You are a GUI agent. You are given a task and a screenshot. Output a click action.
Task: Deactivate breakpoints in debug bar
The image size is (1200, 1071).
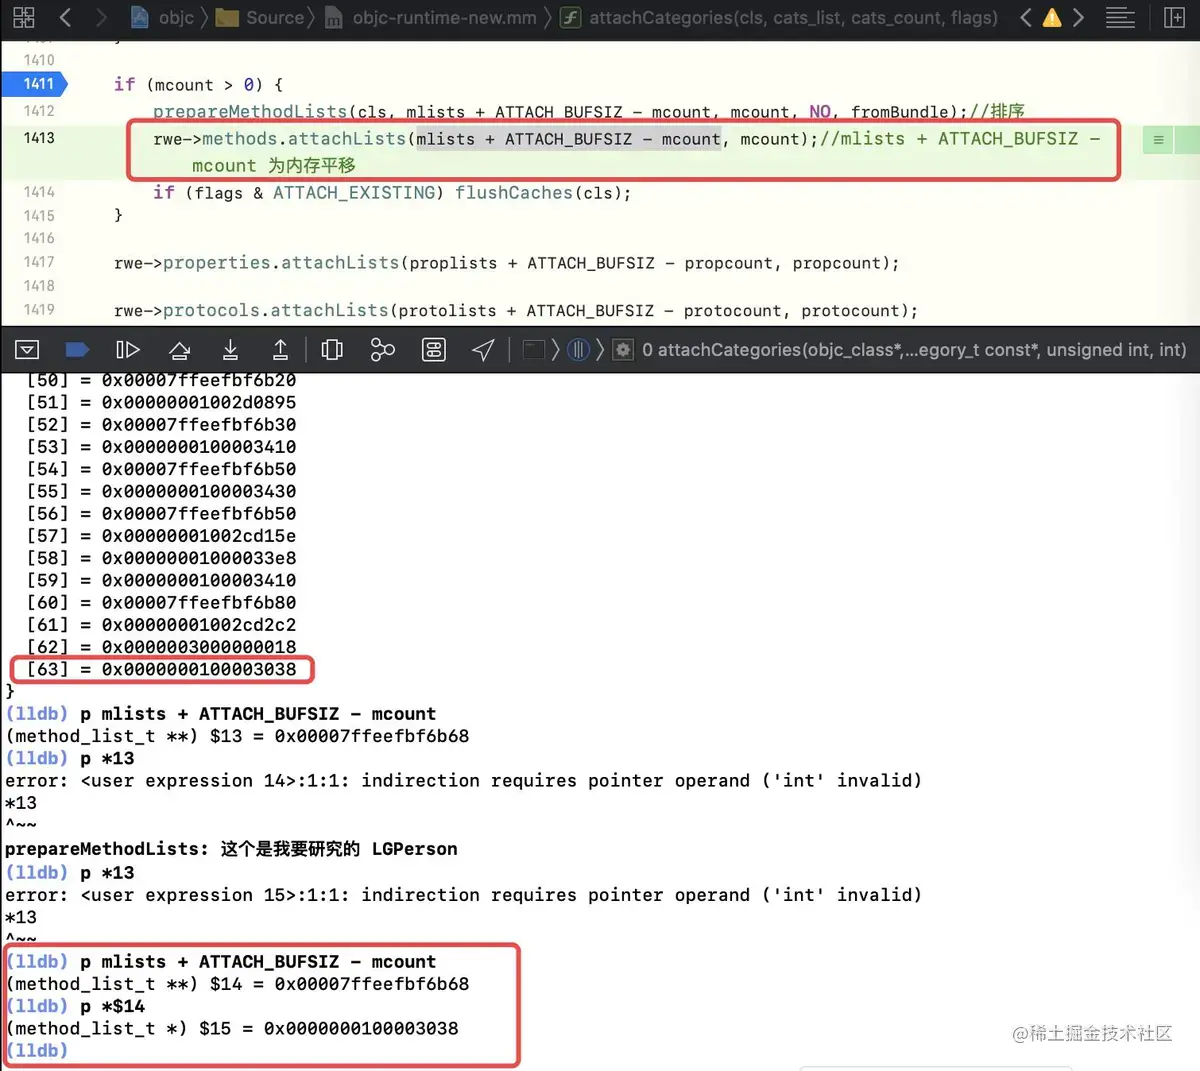77,350
